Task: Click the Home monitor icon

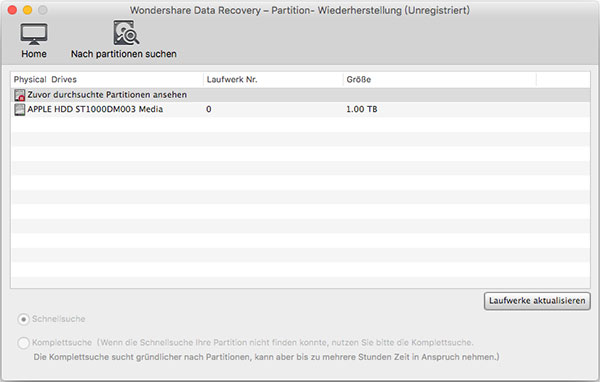Action: [34, 34]
